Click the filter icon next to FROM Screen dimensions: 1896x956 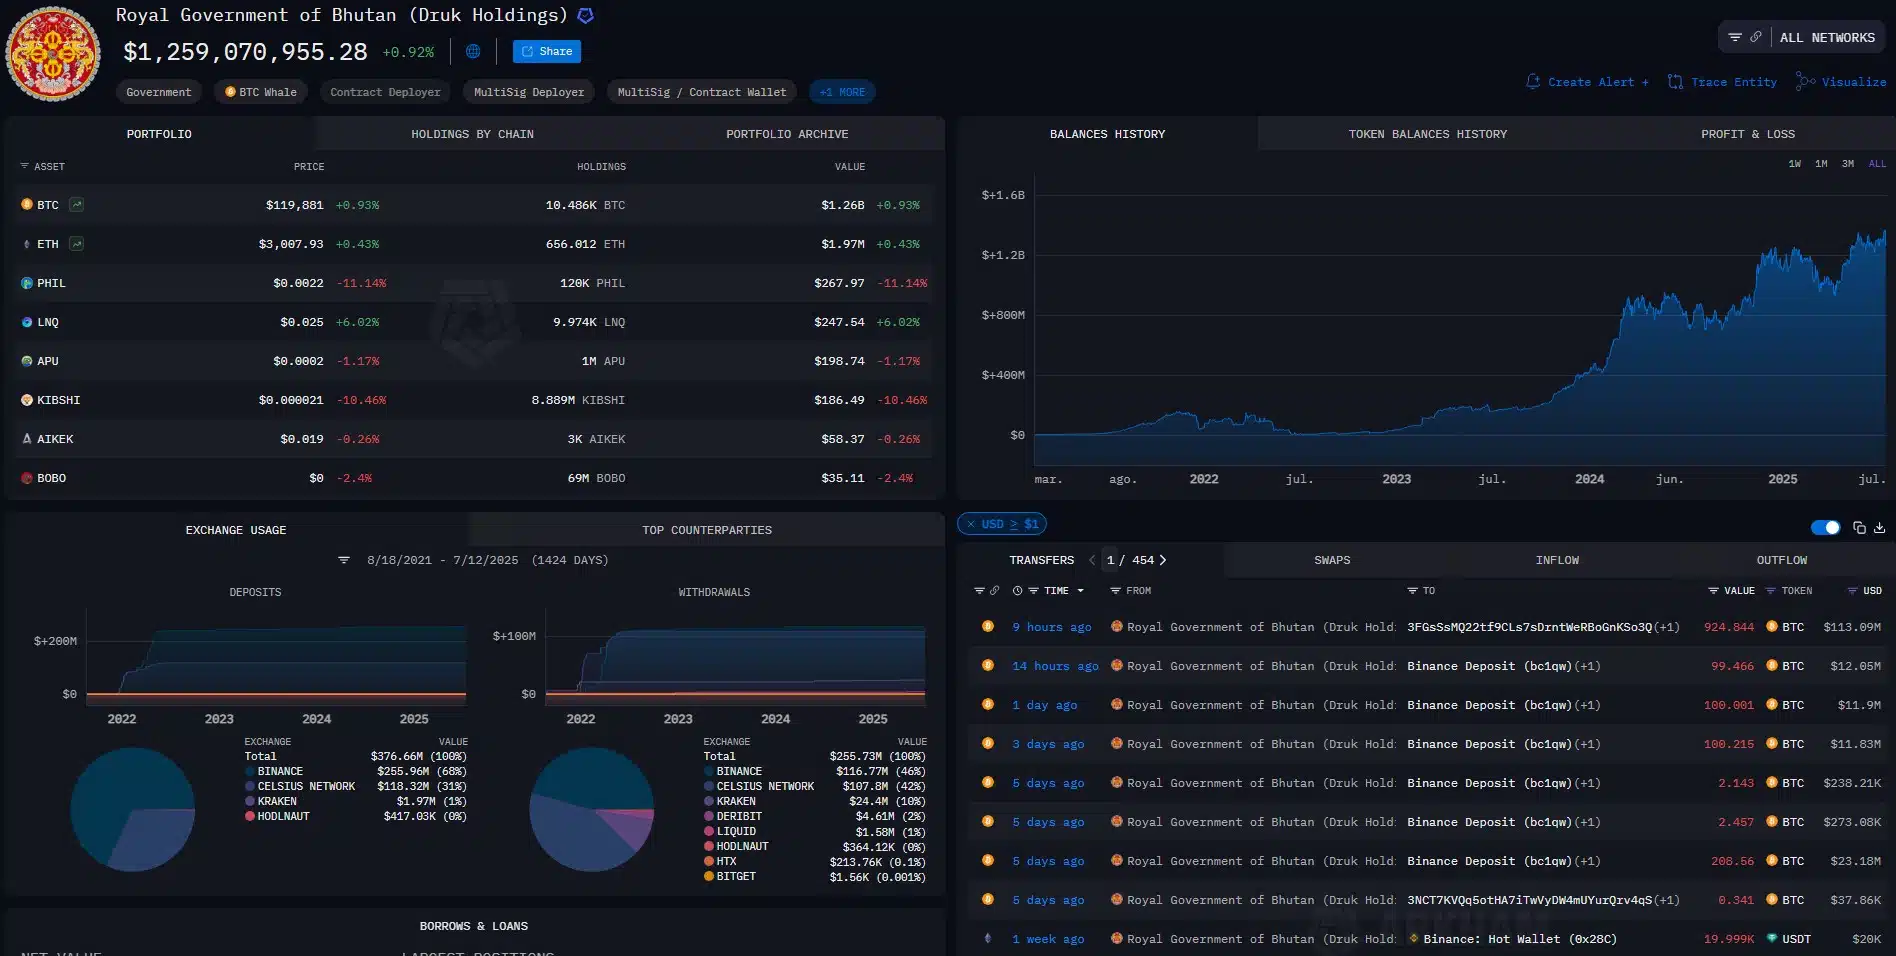(x=1115, y=591)
